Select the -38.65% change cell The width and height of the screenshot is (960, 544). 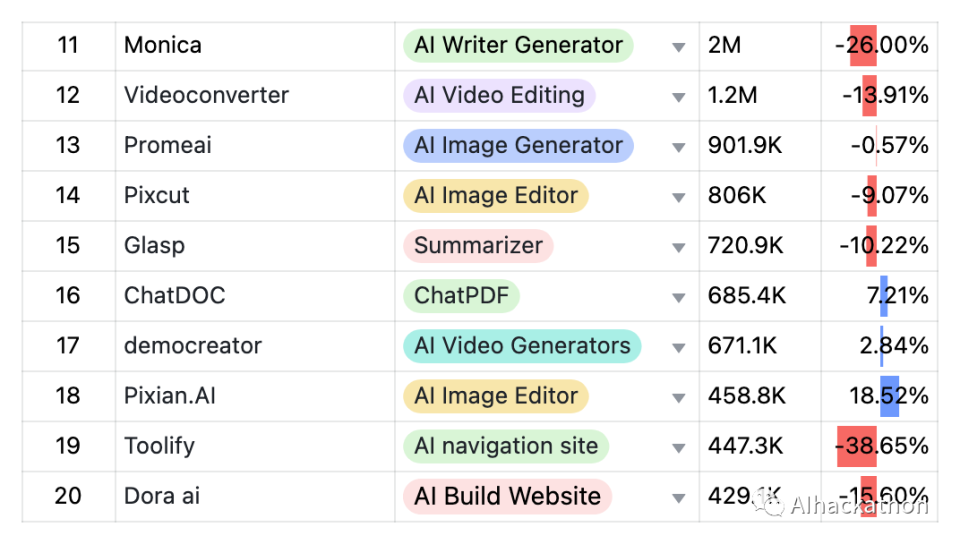coord(881,446)
